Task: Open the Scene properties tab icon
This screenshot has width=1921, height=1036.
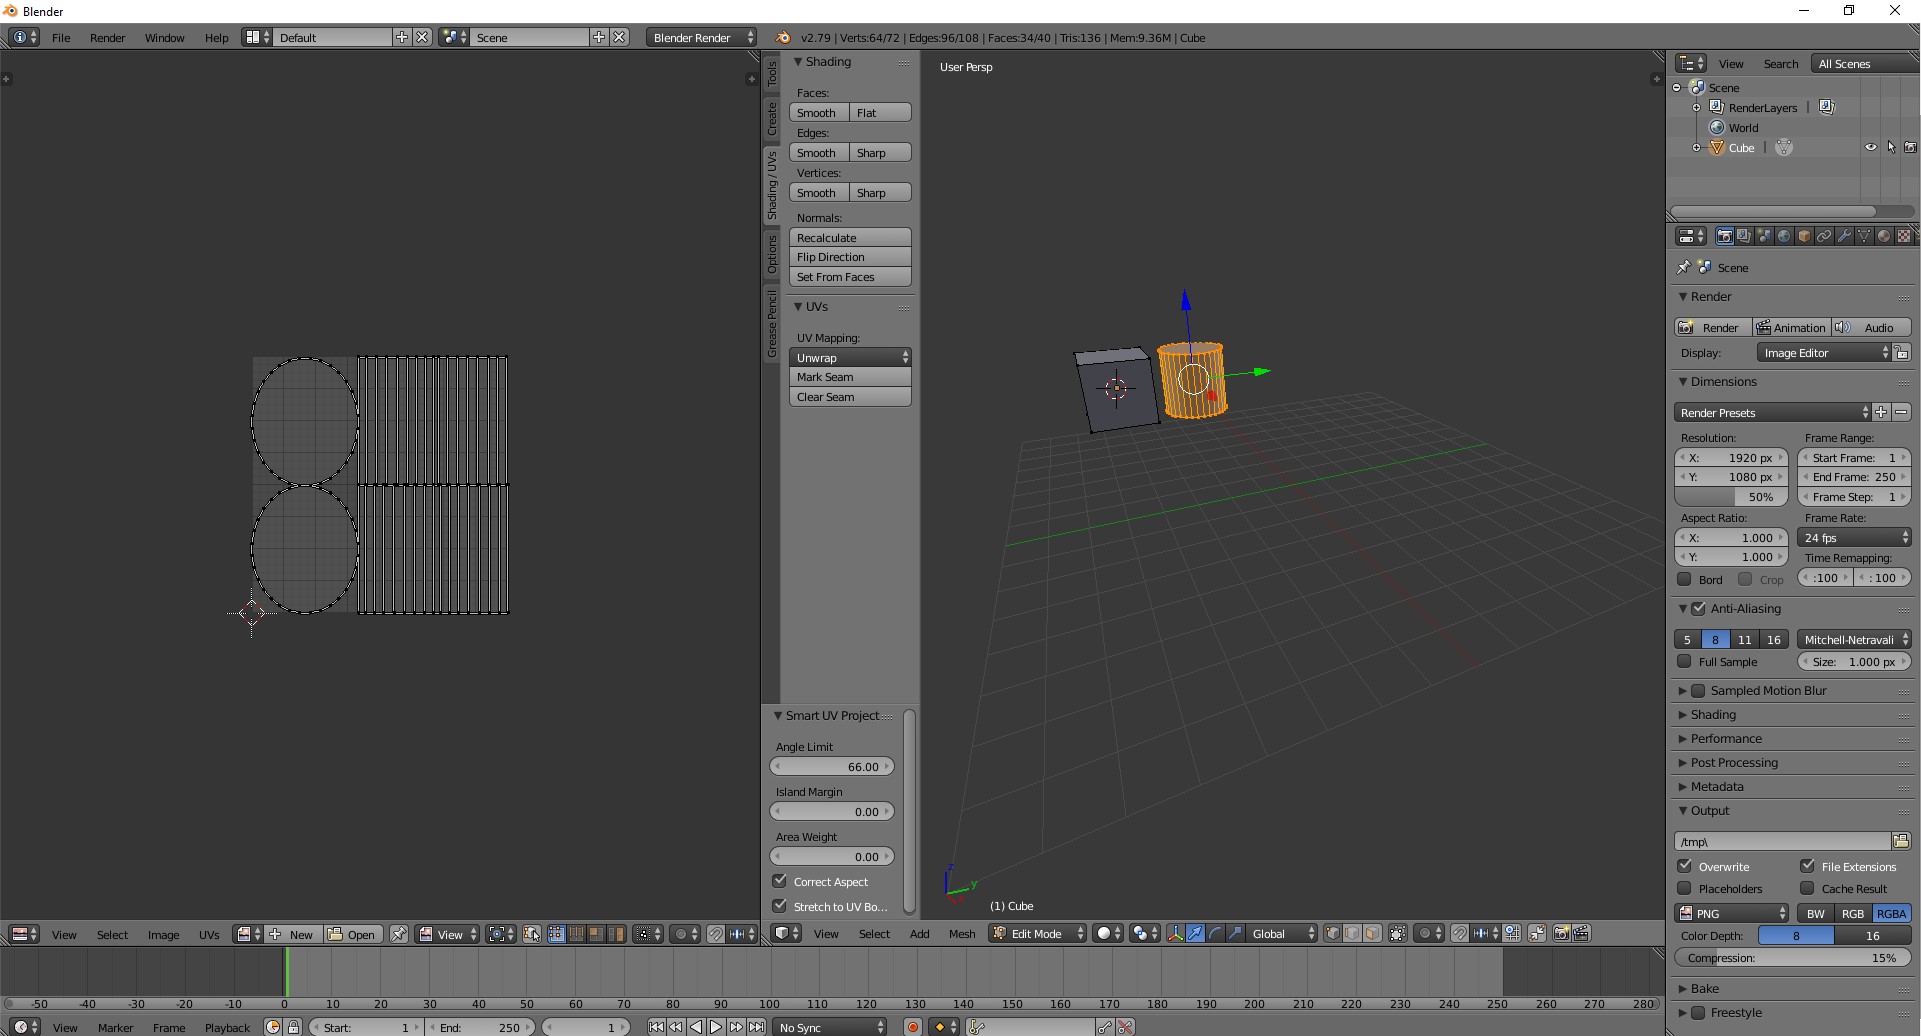Action: (1764, 236)
